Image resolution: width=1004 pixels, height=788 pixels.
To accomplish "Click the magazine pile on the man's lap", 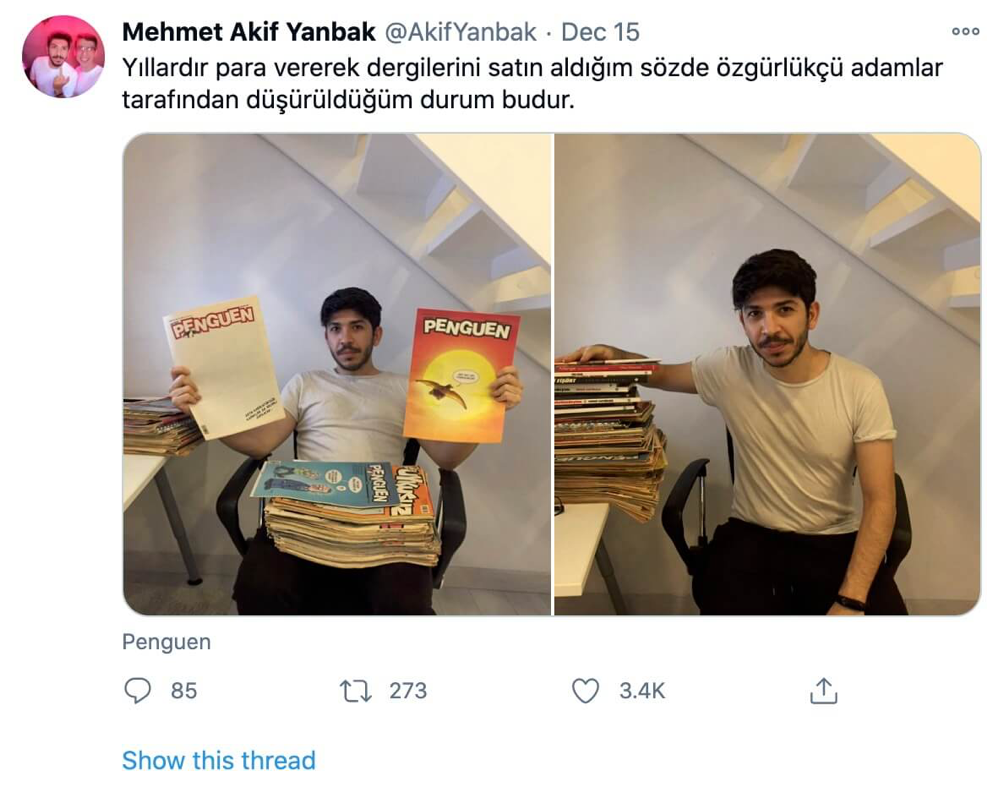I will 351,513.
